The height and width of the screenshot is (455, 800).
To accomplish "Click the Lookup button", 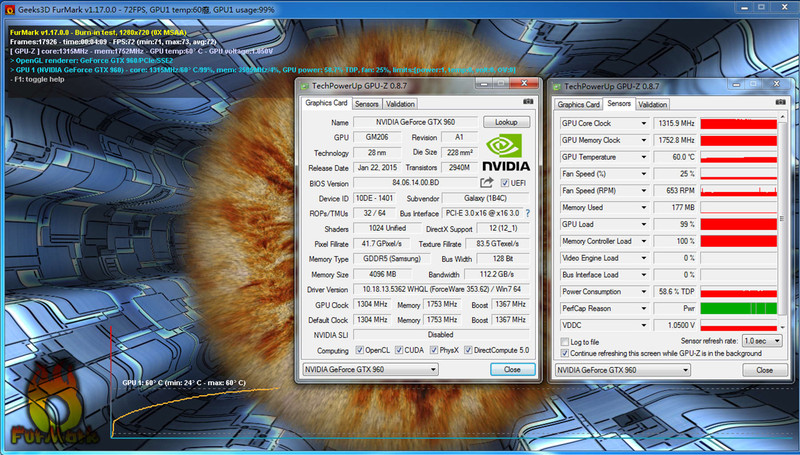I will [x=506, y=122].
